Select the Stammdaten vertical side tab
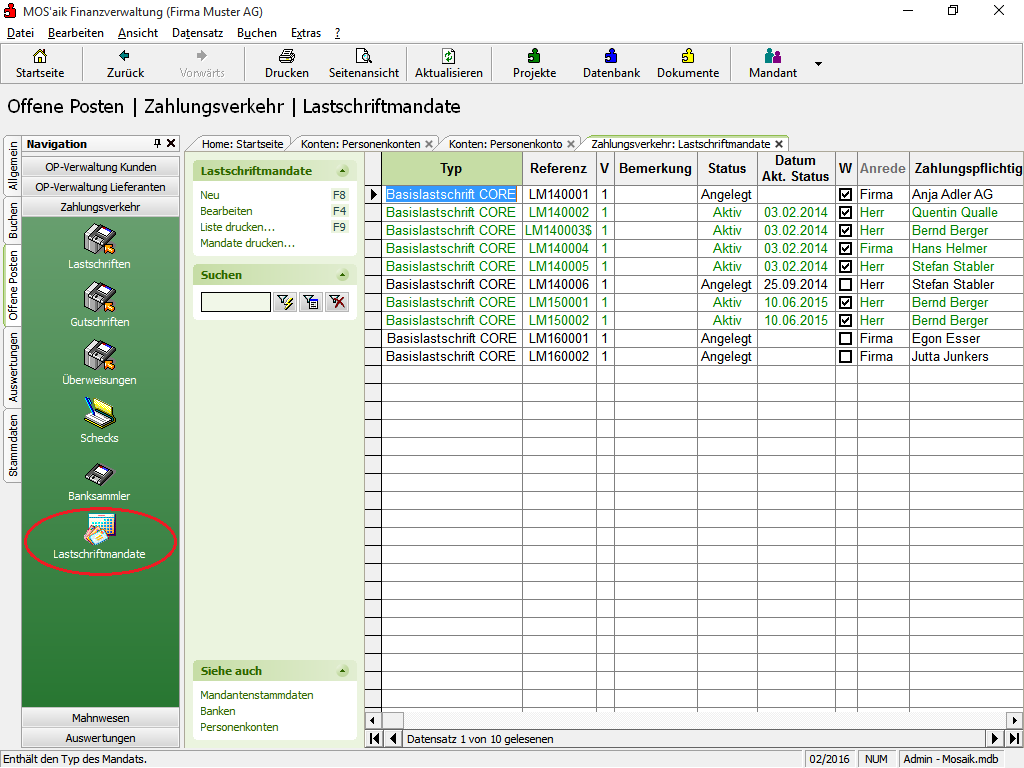The width and height of the screenshot is (1024, 768). (x=13, y=446)
